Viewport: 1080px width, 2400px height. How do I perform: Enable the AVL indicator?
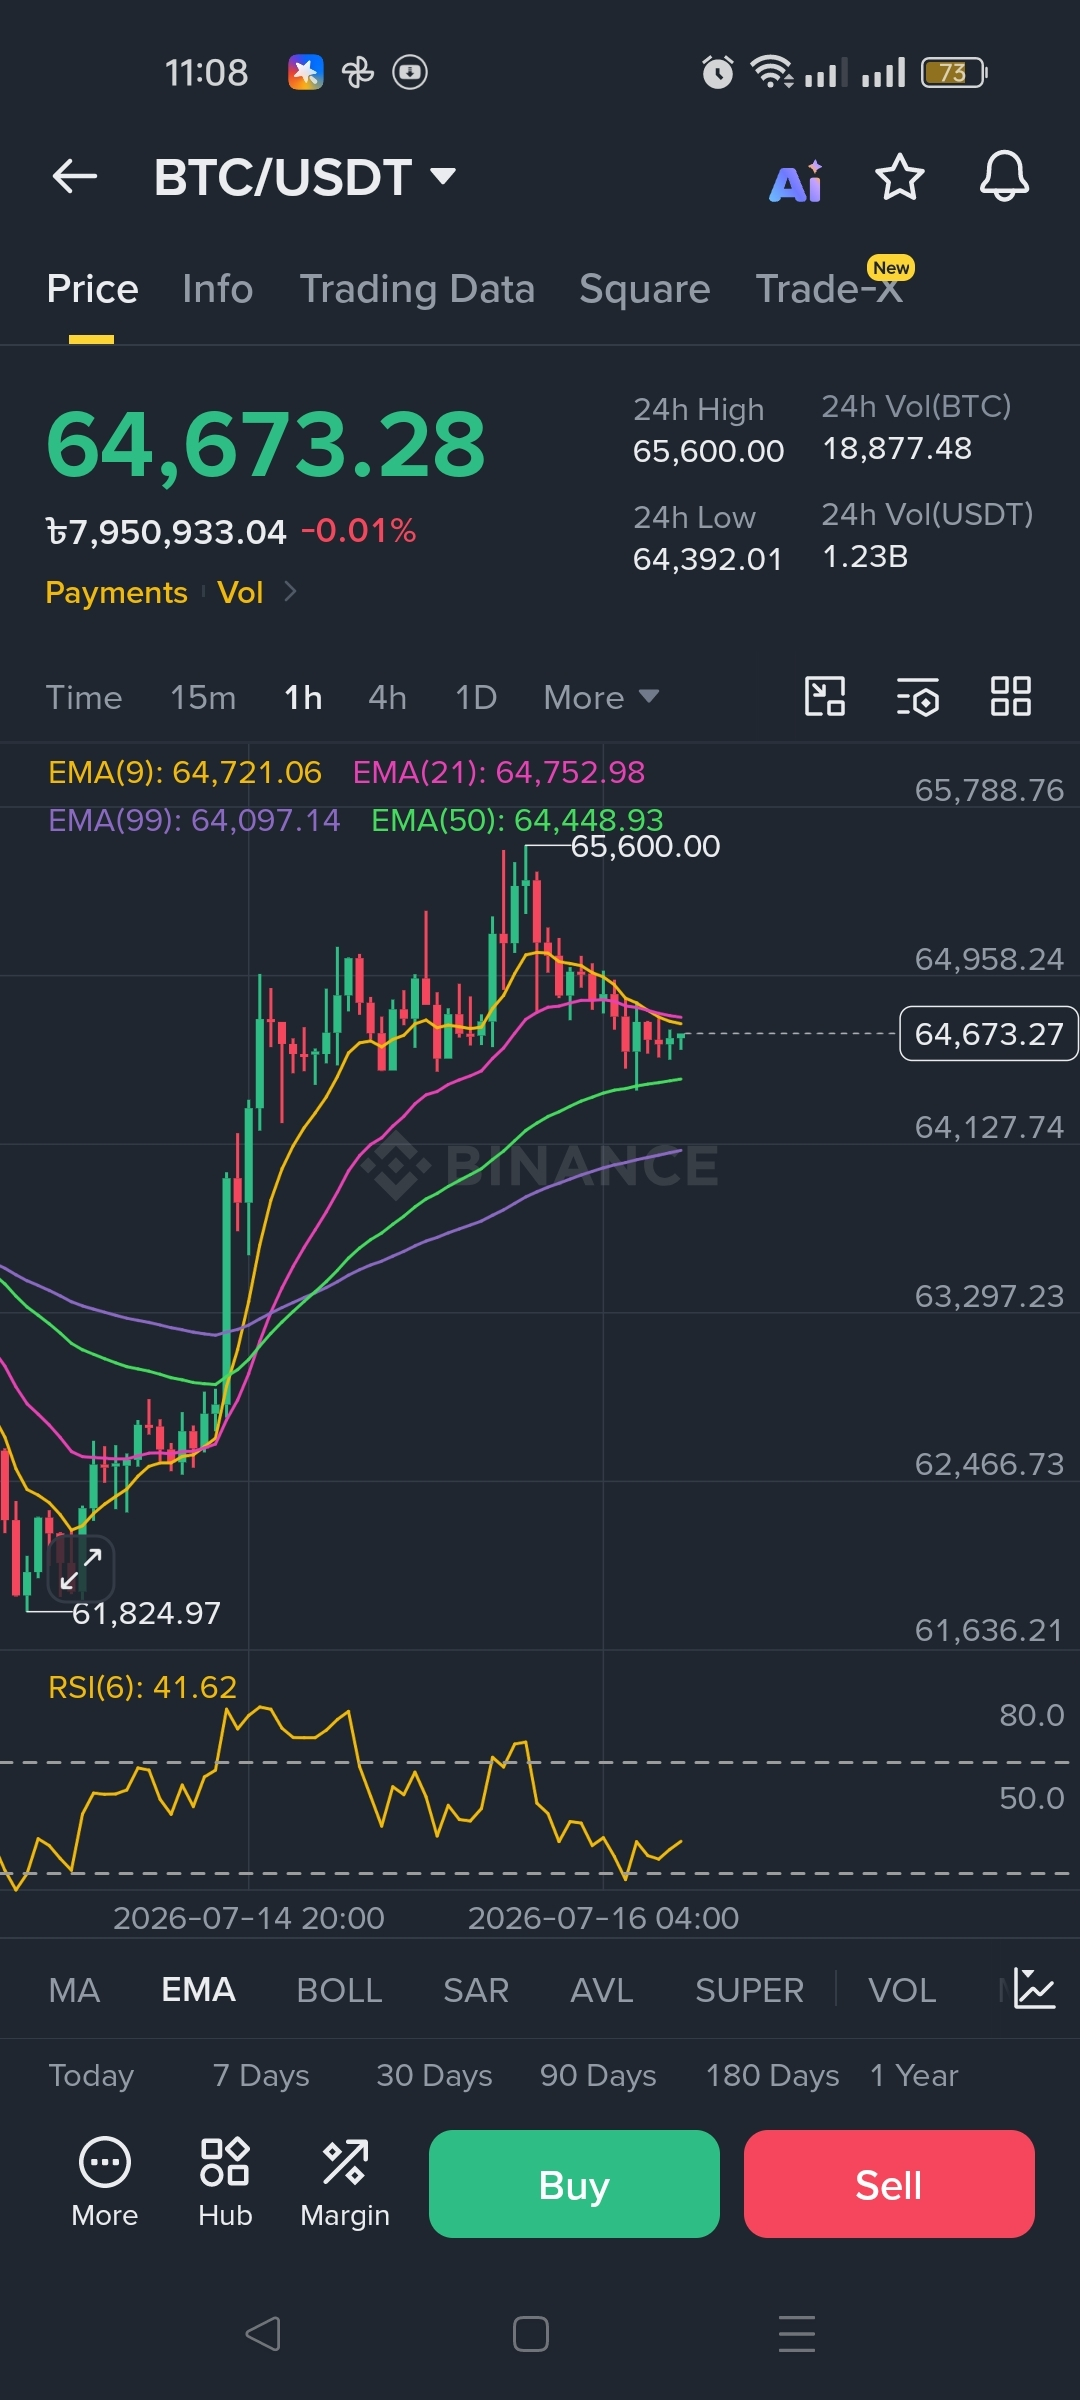click(602, 1990)
